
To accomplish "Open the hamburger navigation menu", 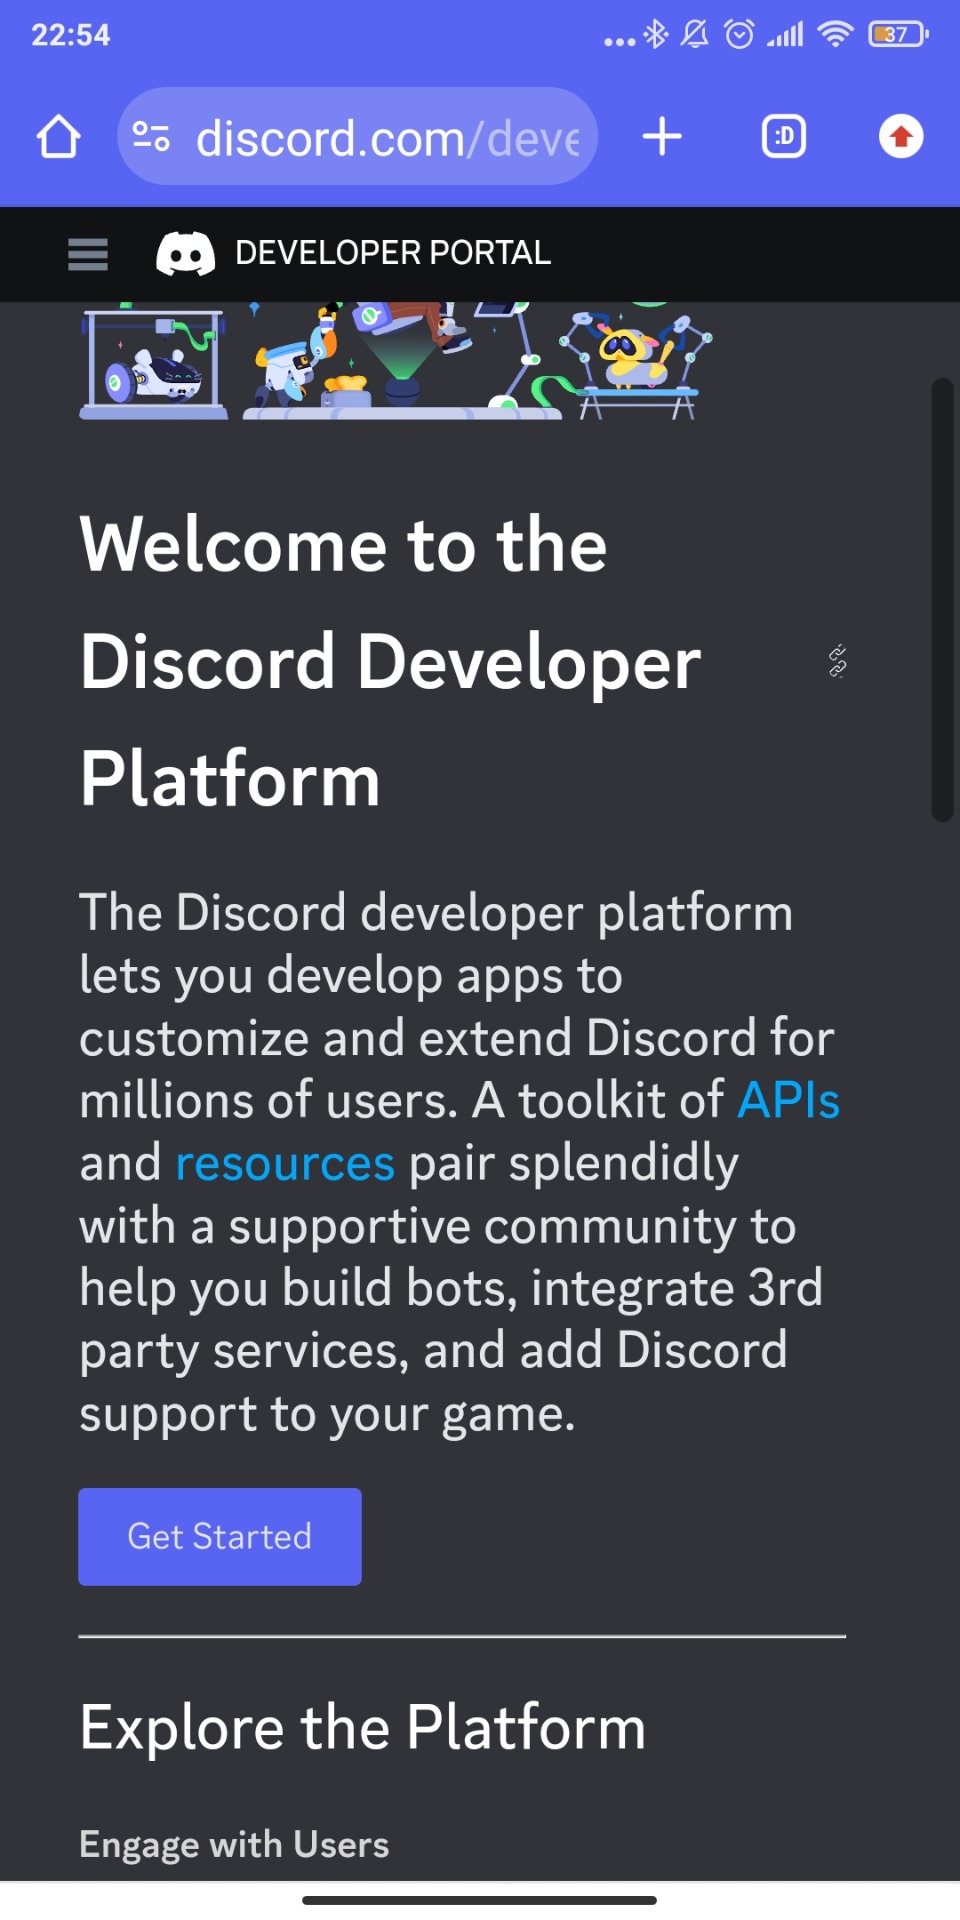I will pyautogui.click(x=87, y=254).
